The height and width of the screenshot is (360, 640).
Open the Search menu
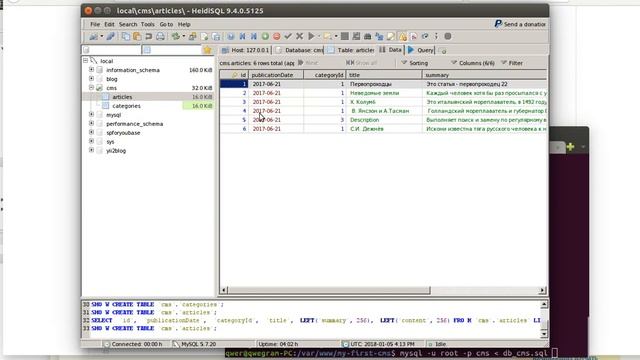pyautogui.click(x=128, y=24)
